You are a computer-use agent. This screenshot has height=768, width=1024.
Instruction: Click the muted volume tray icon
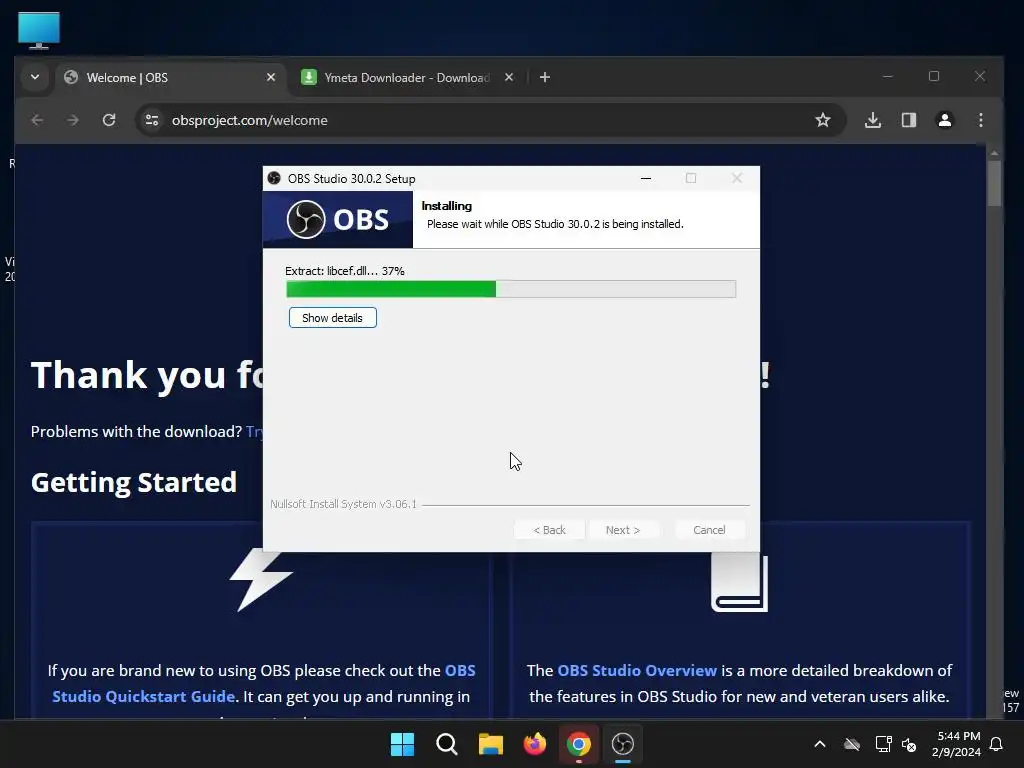[x=909, y=744]
